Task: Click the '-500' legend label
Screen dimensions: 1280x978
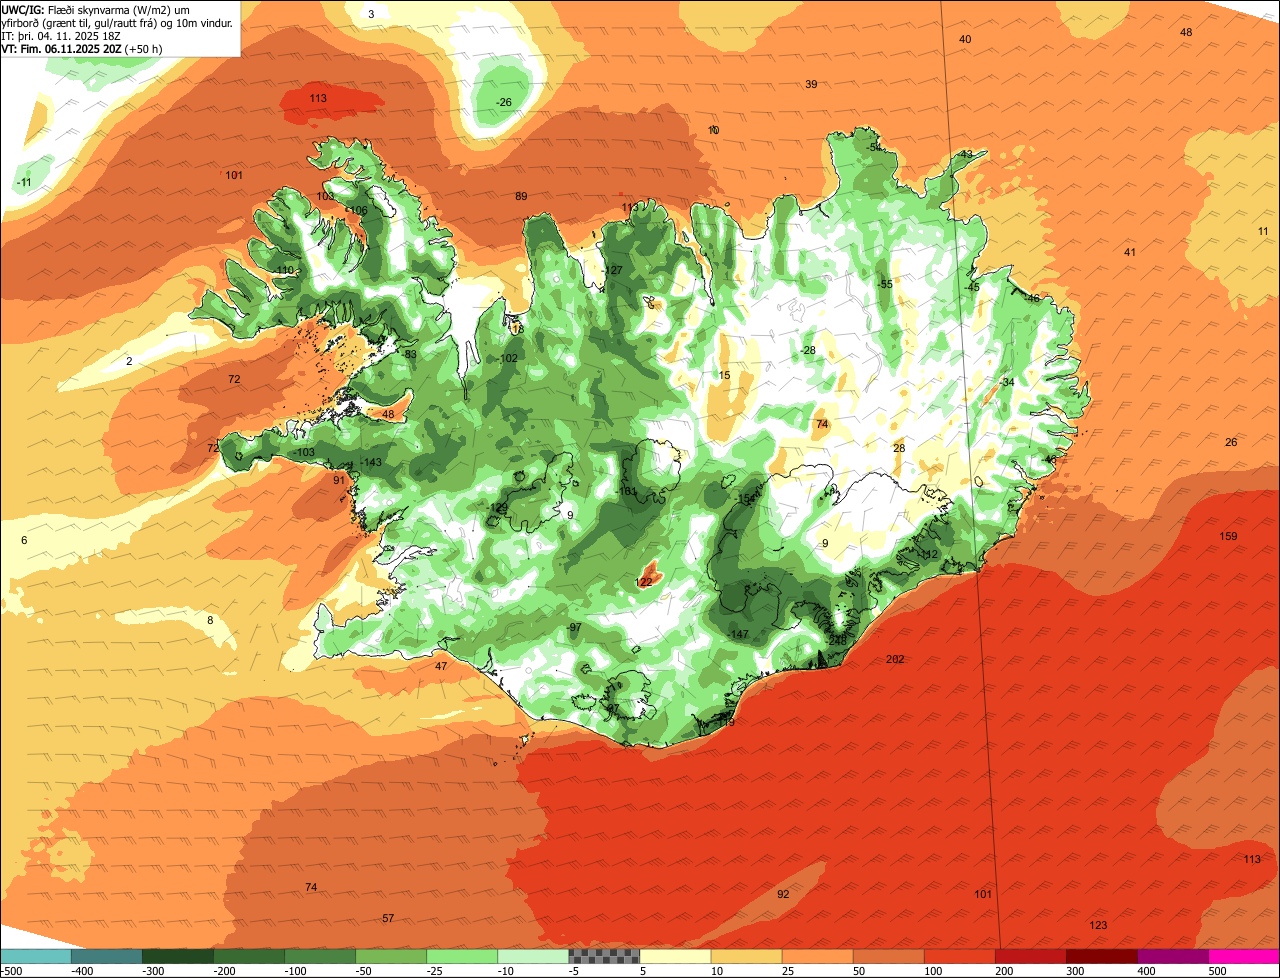Action: click(12, 970)
